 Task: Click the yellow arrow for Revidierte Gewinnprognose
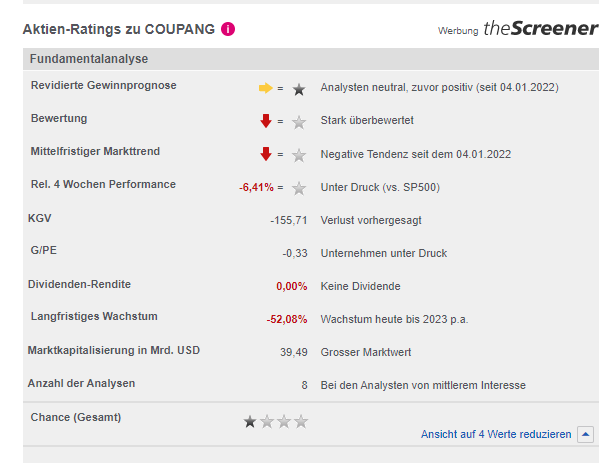(265, 88)
